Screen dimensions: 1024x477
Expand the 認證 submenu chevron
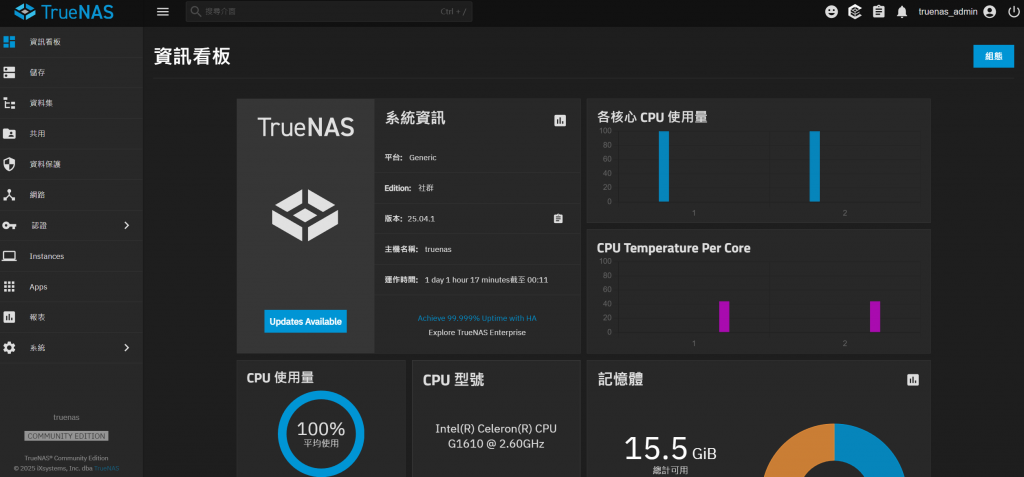tap(127, 225)
